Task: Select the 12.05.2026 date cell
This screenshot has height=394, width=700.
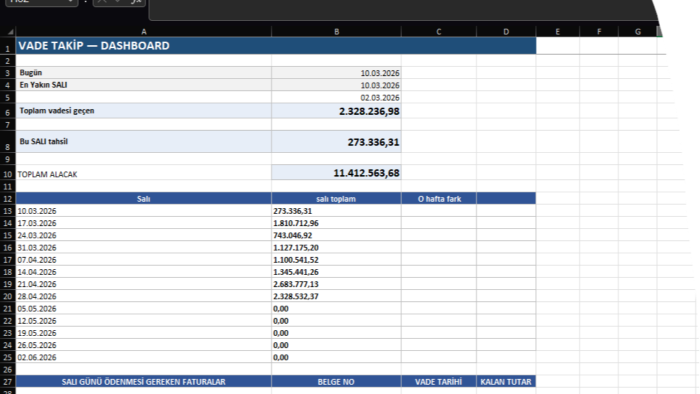Action: tap(144, 321)
